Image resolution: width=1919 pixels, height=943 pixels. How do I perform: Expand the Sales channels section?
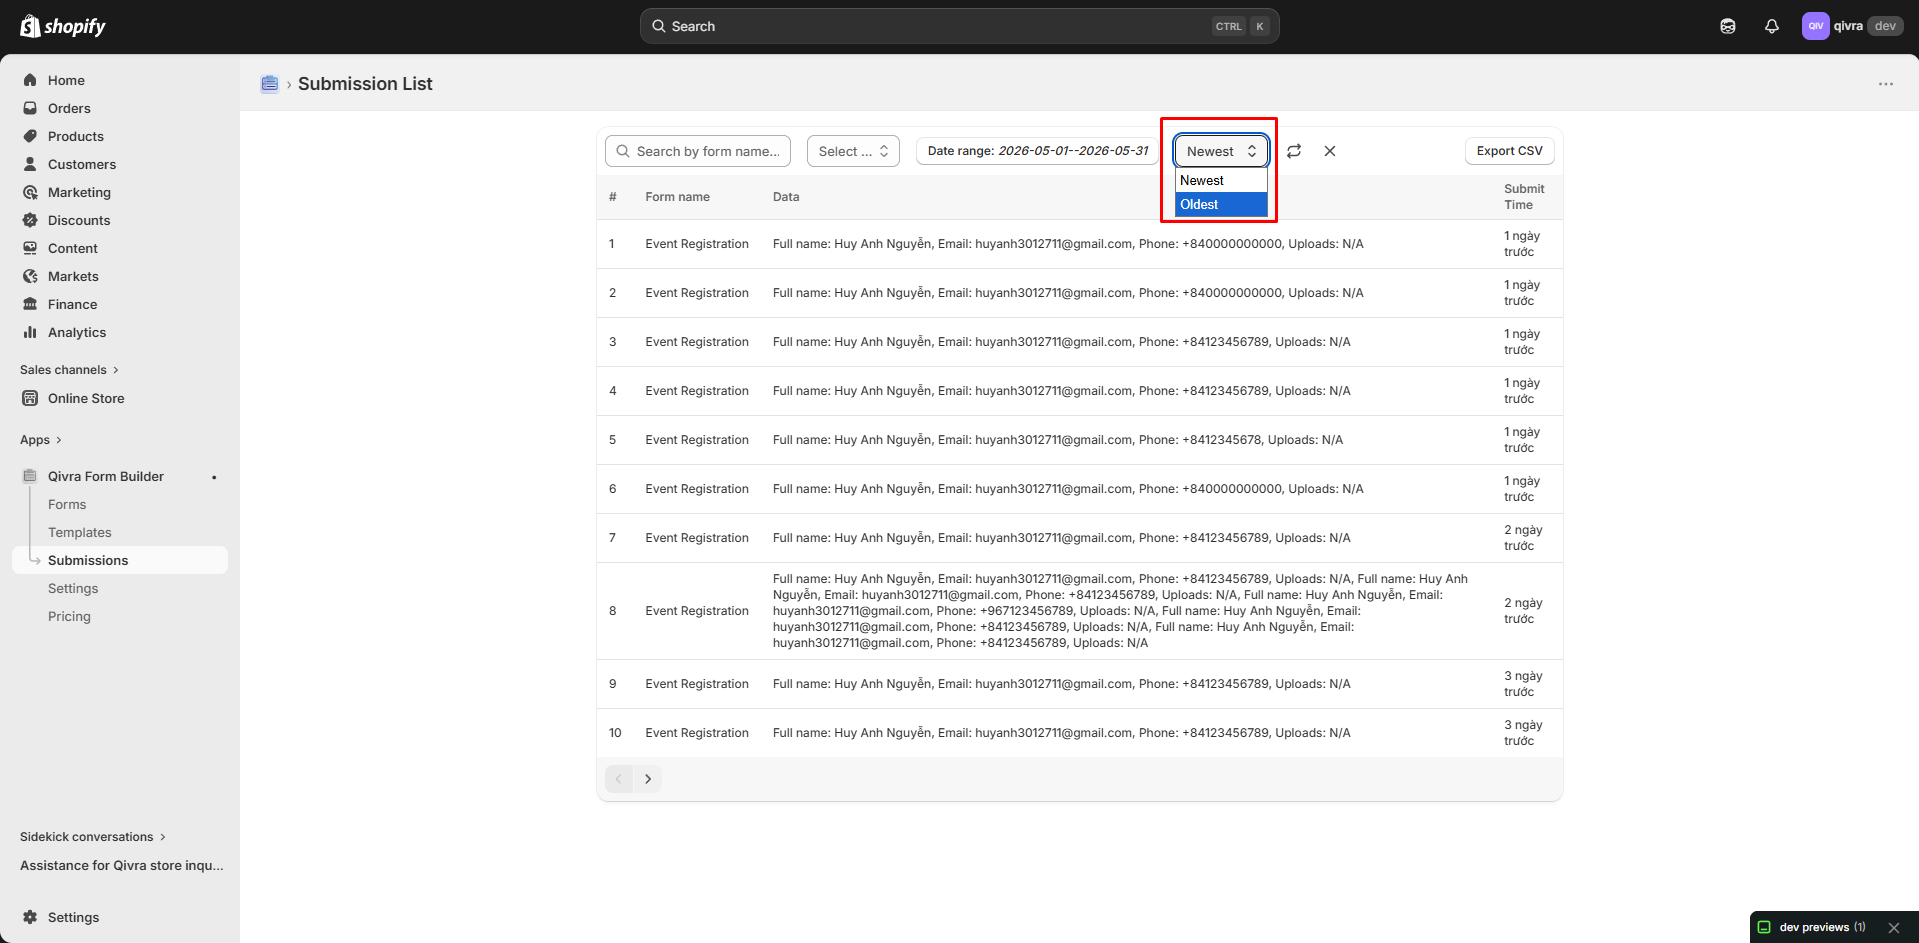pos(69,370)
